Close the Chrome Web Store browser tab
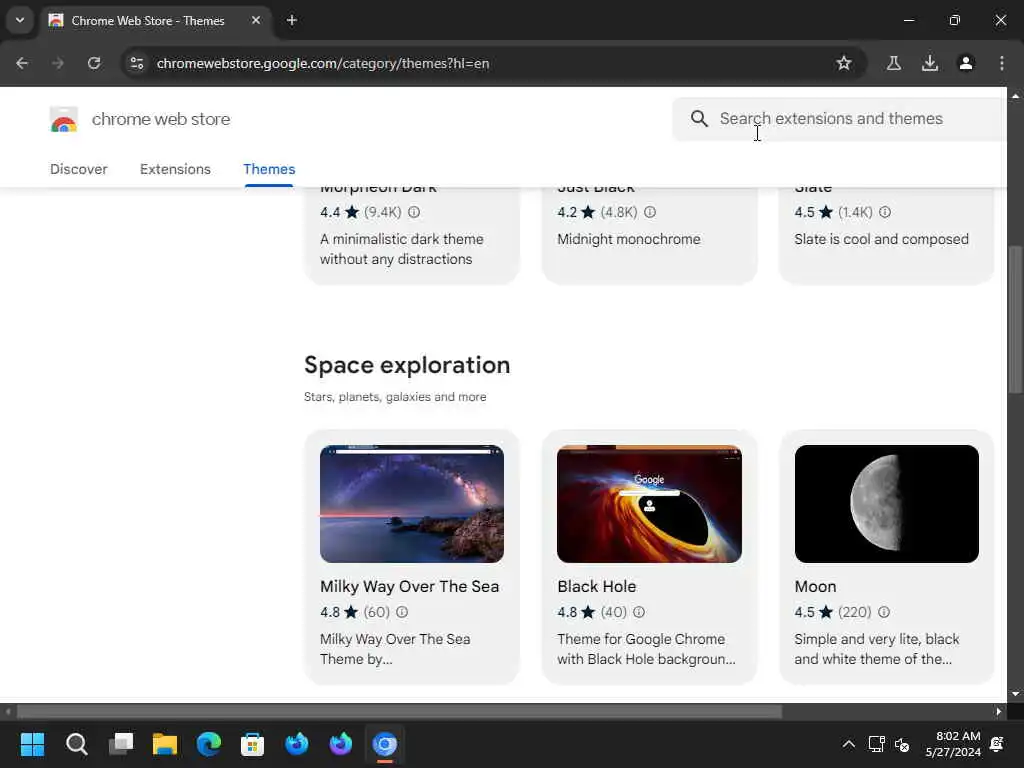 (x=256, y=20)
